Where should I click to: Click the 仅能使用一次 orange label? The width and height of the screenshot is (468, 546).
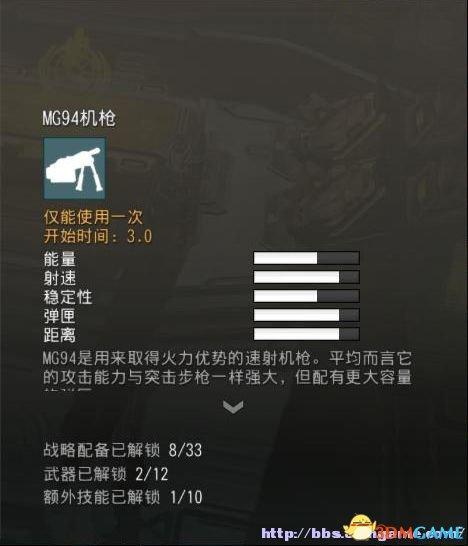(x=93, y=217)
